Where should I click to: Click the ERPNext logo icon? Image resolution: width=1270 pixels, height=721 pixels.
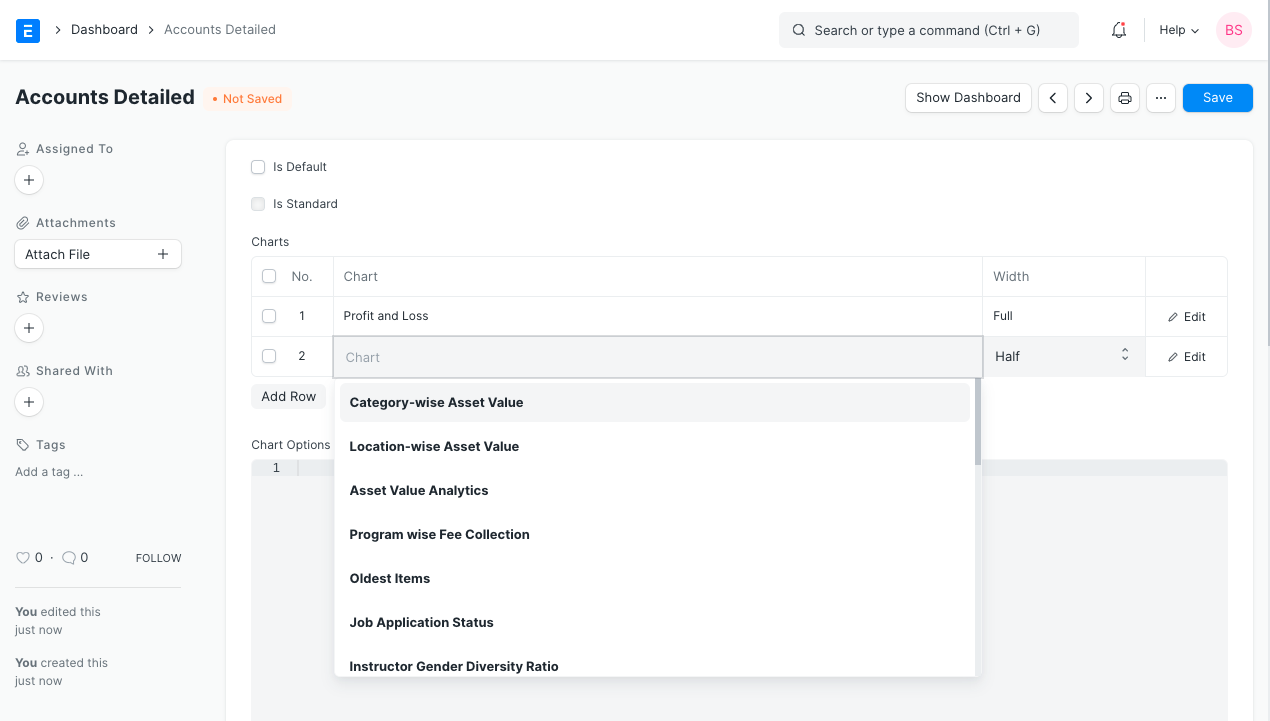click(x=27, y=30)
